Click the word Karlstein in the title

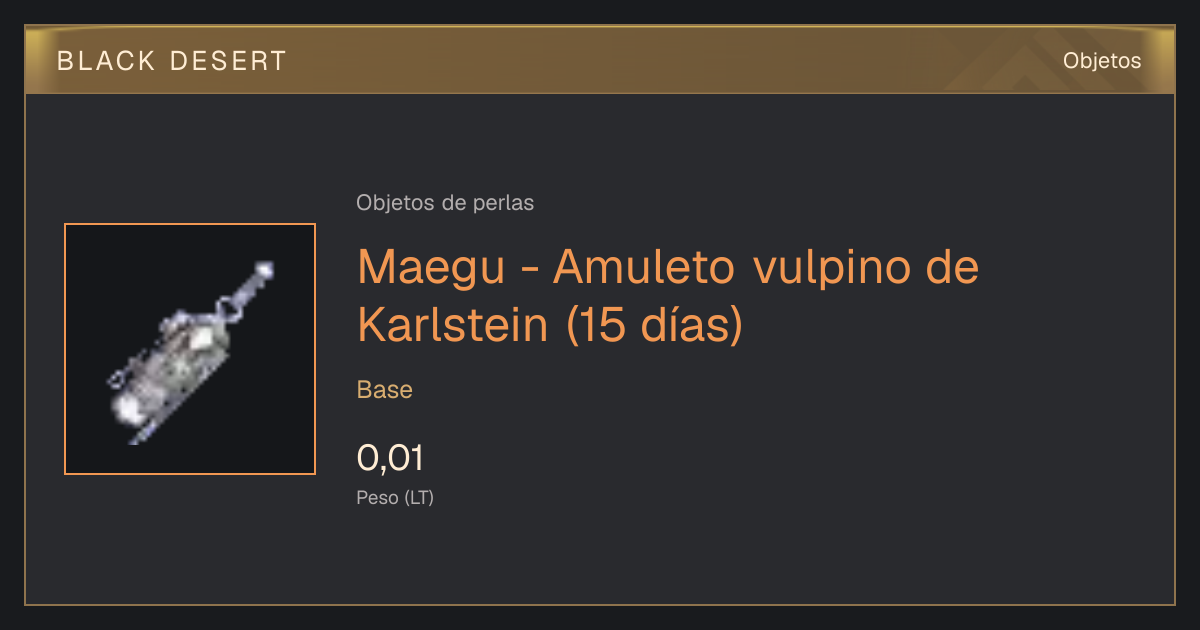click(x=453, y=326)
